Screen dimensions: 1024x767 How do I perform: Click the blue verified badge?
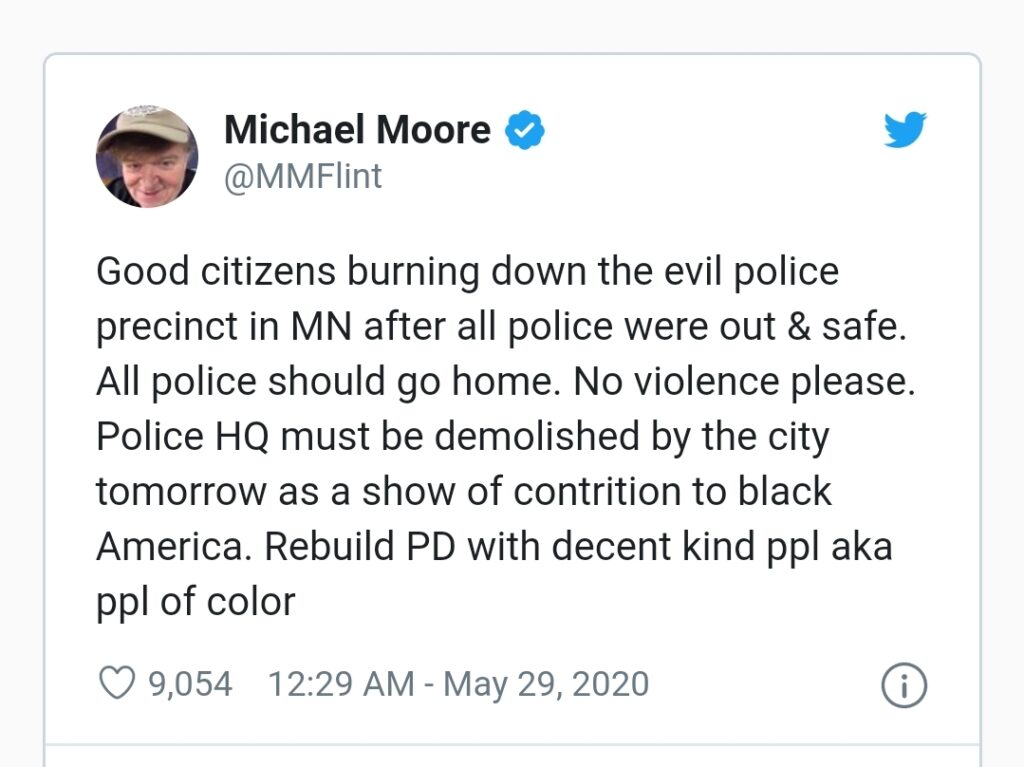[x=524, y=130]
